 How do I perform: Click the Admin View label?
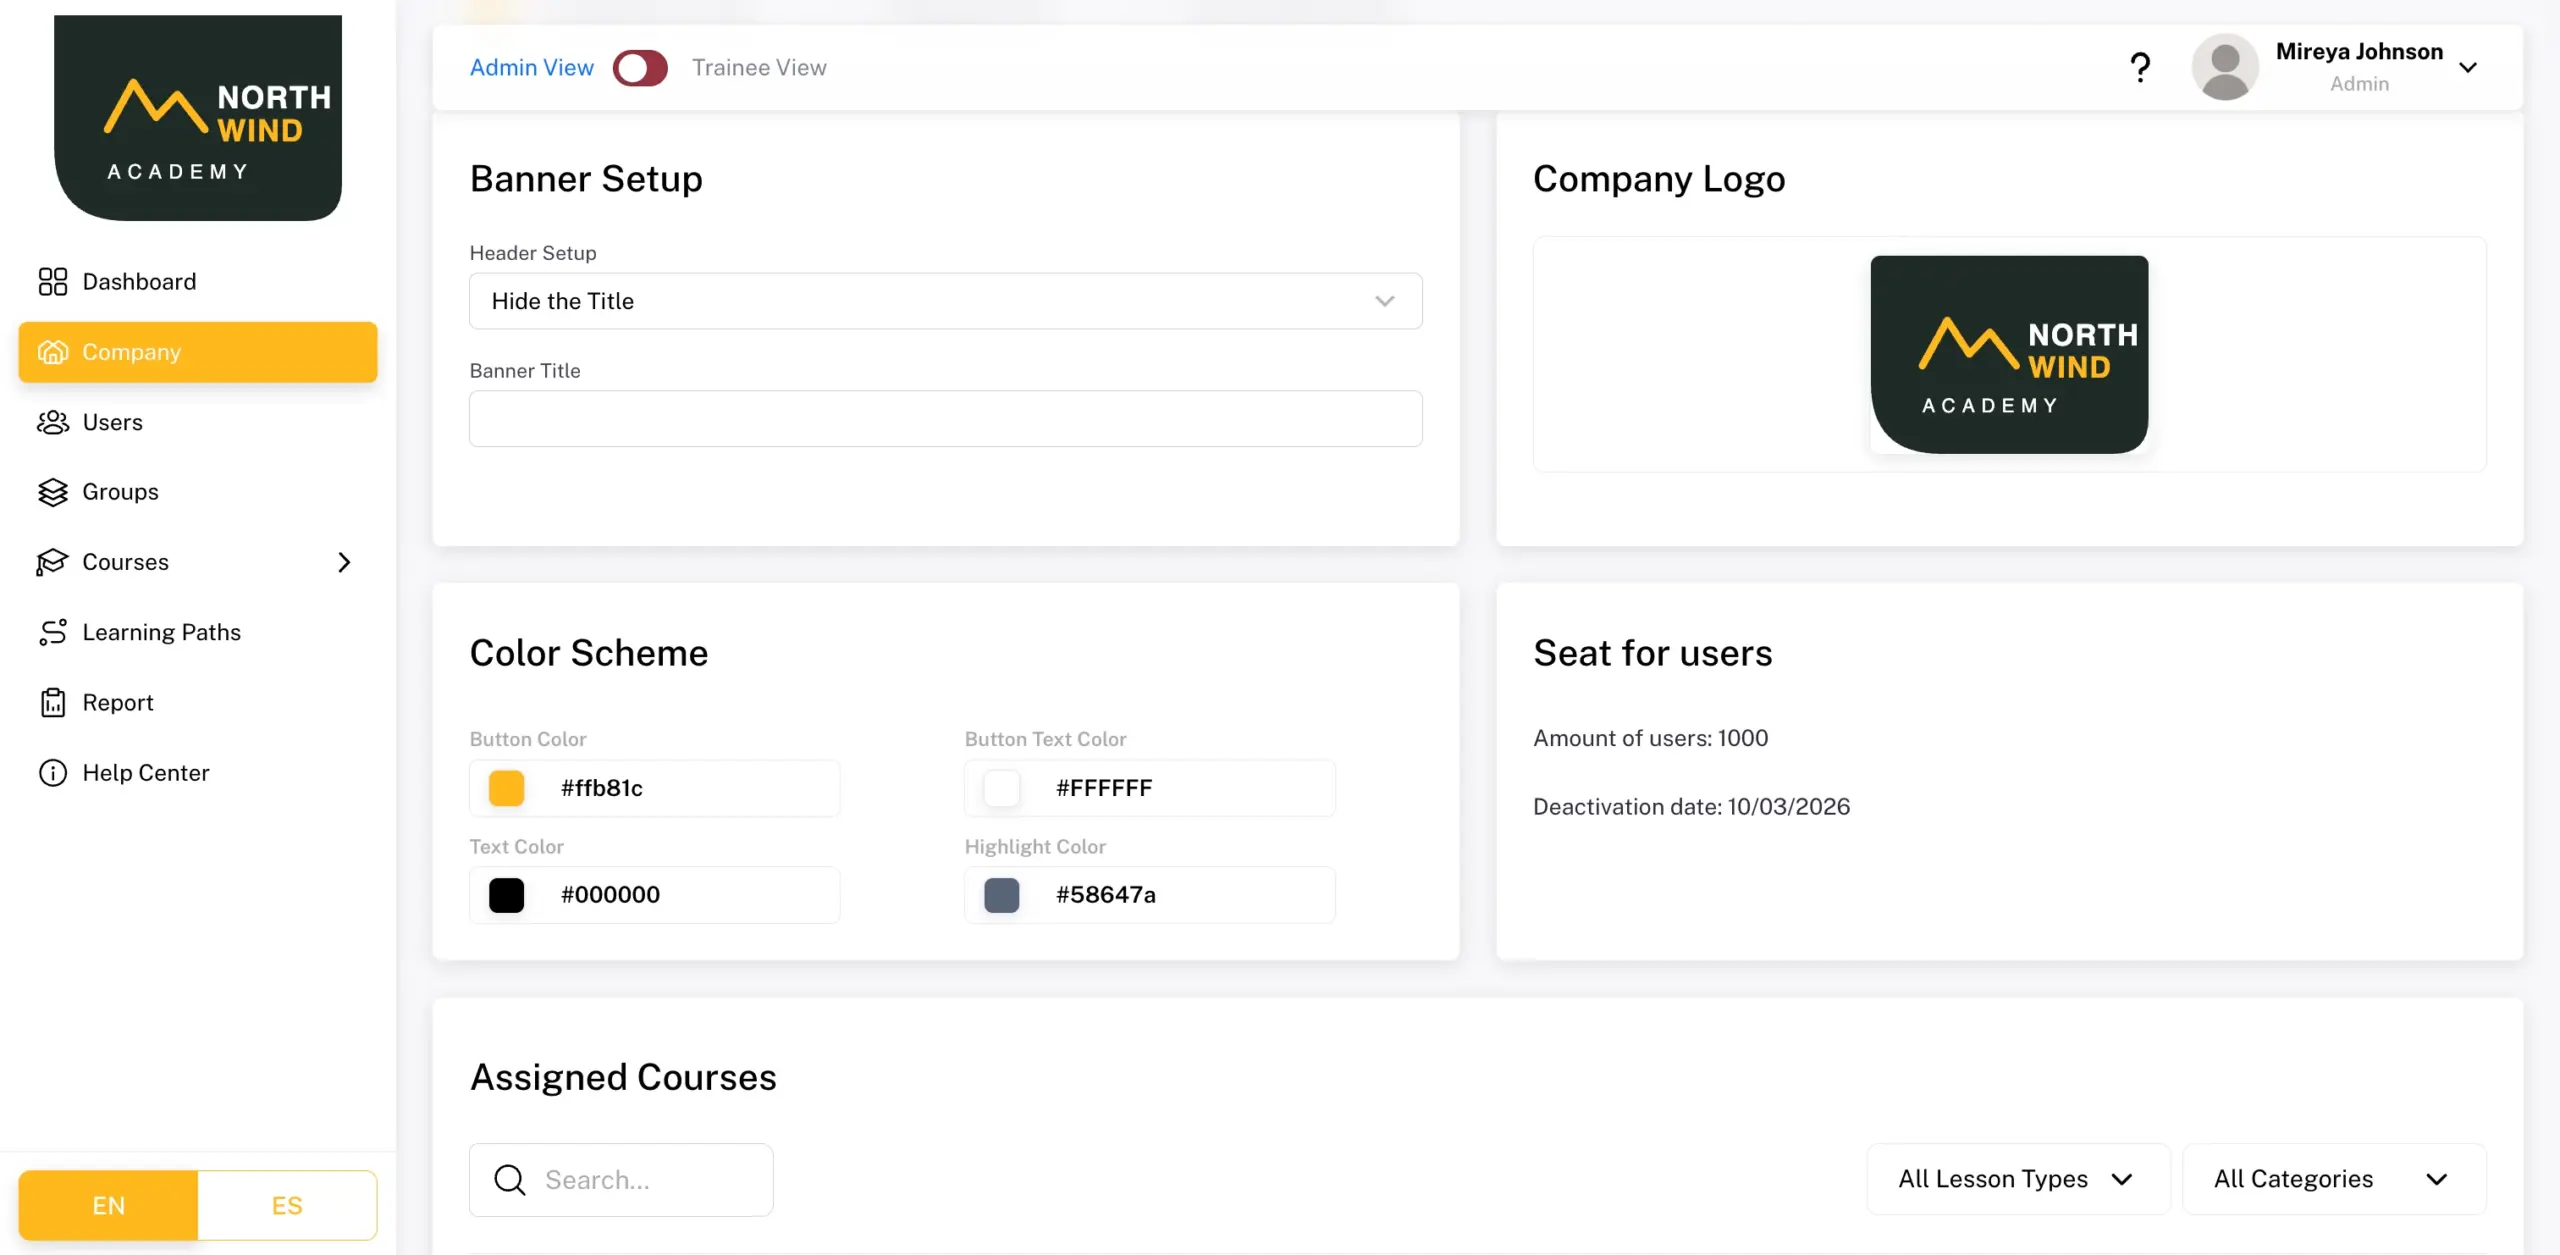(x=532, y=68)
